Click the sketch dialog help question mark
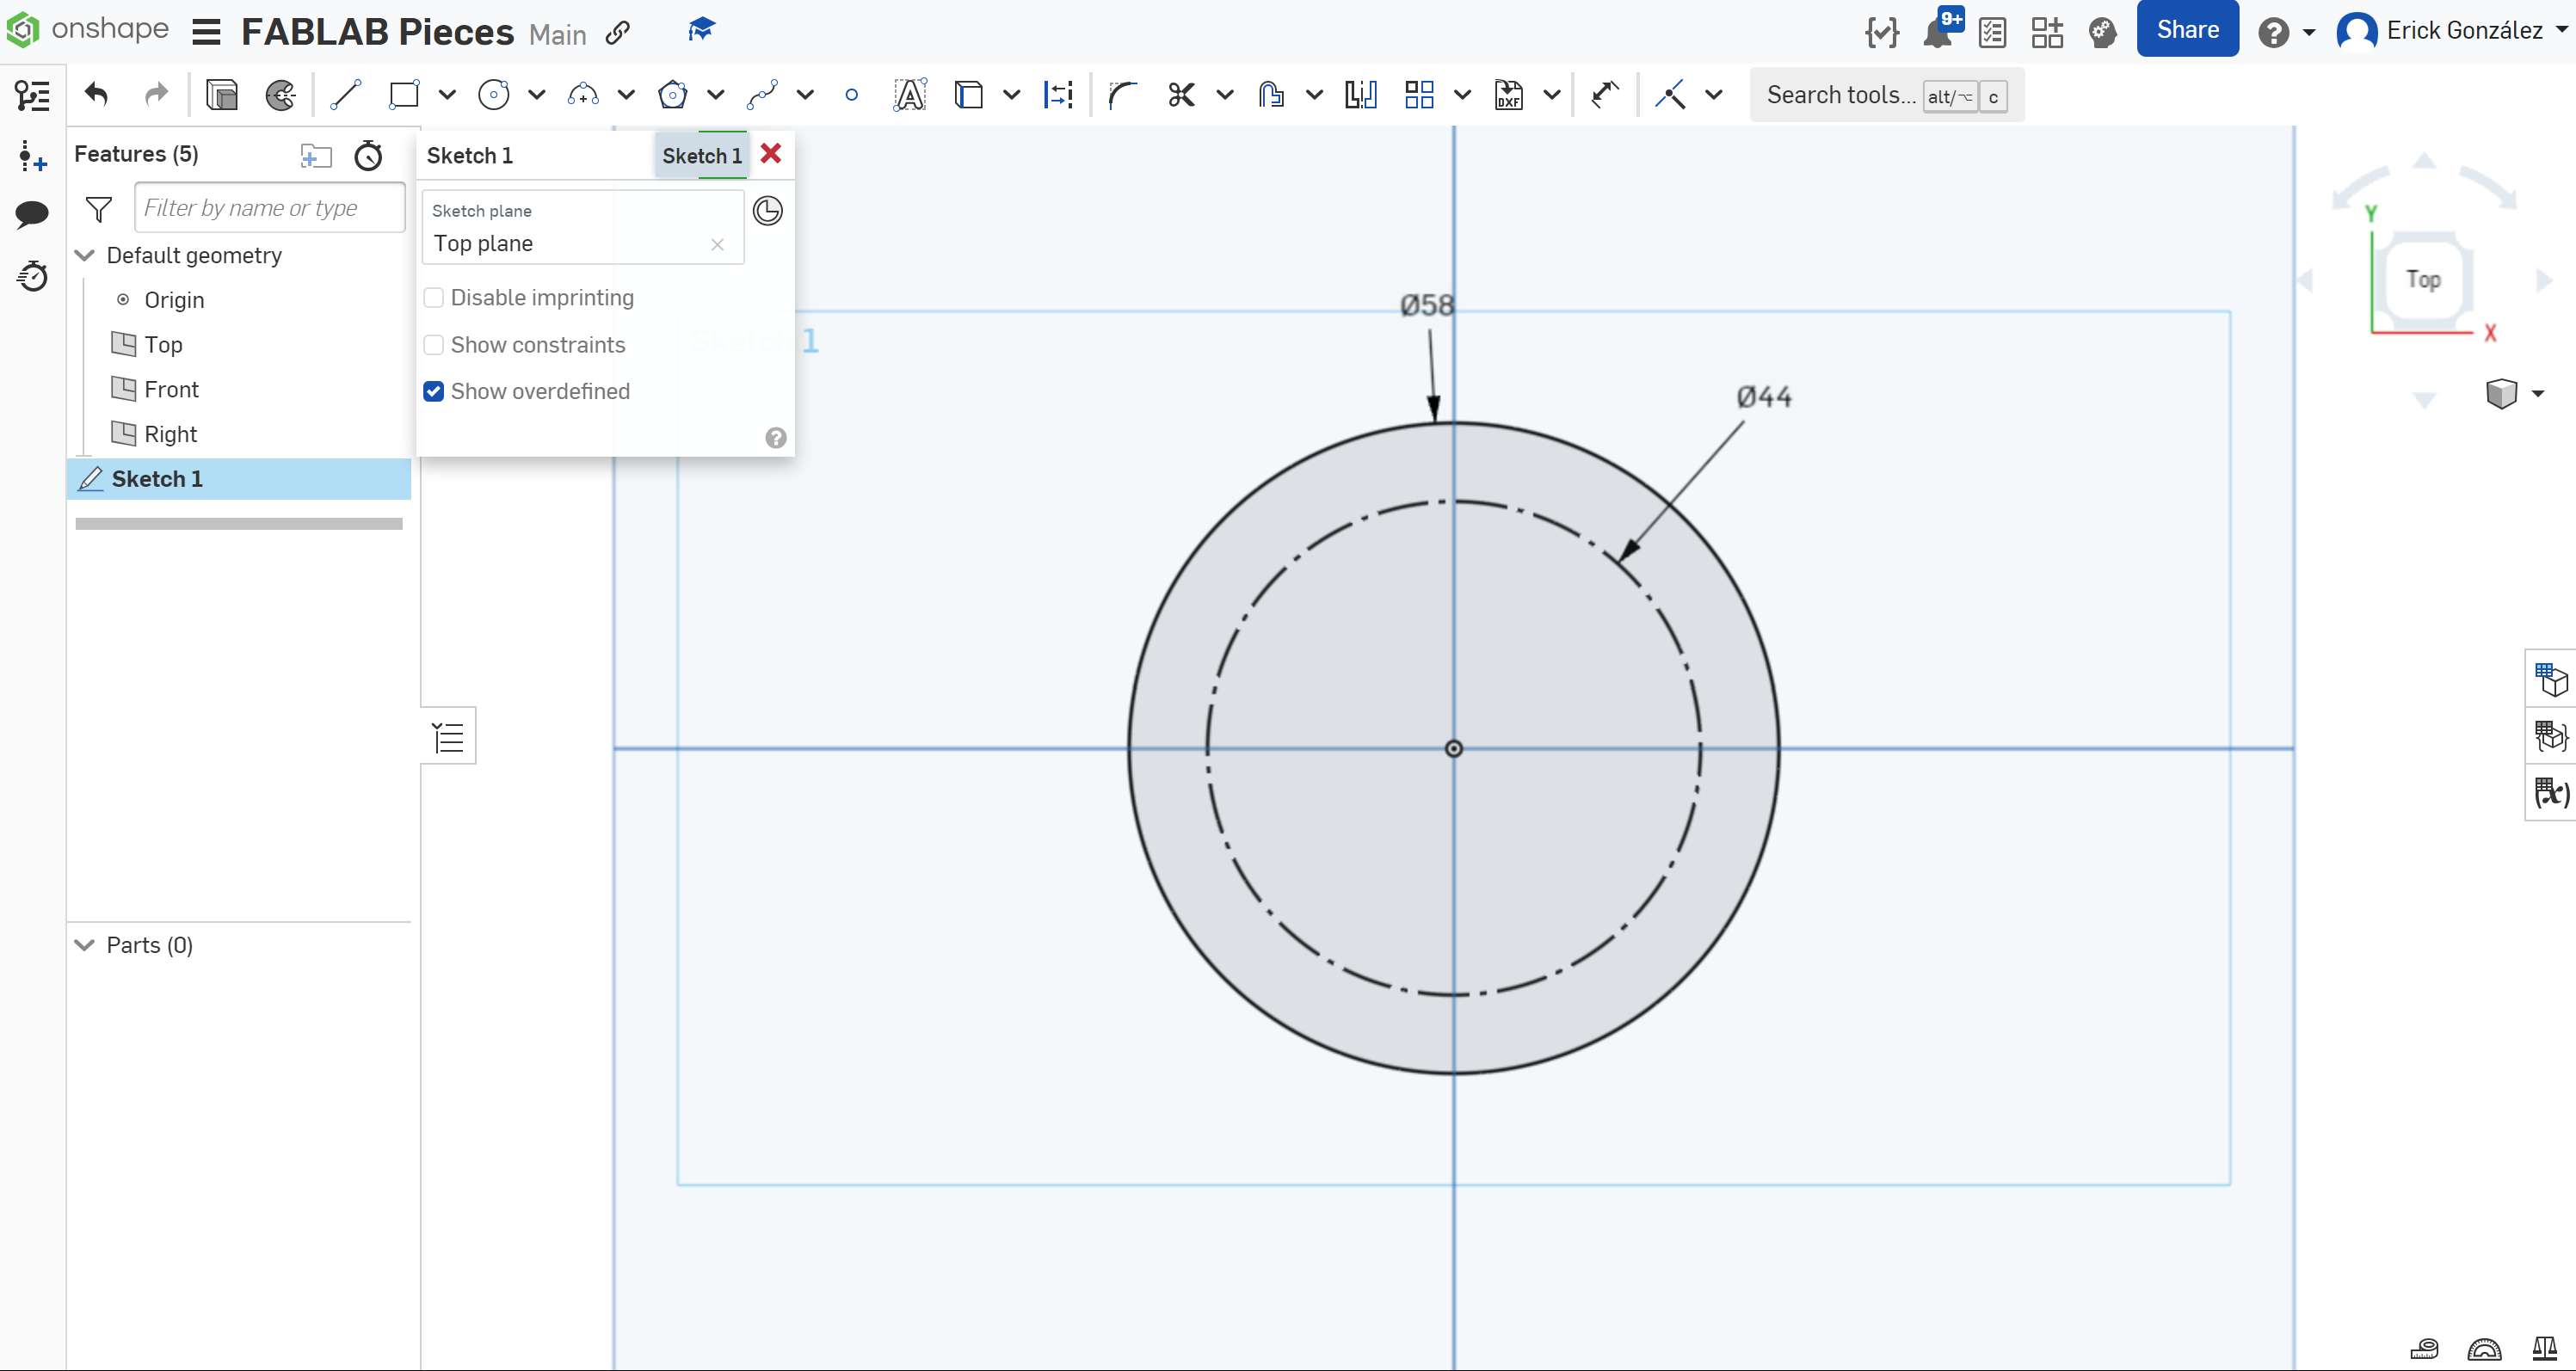The width and height of the screenshot is (2576, 1371). coord(776,438)
